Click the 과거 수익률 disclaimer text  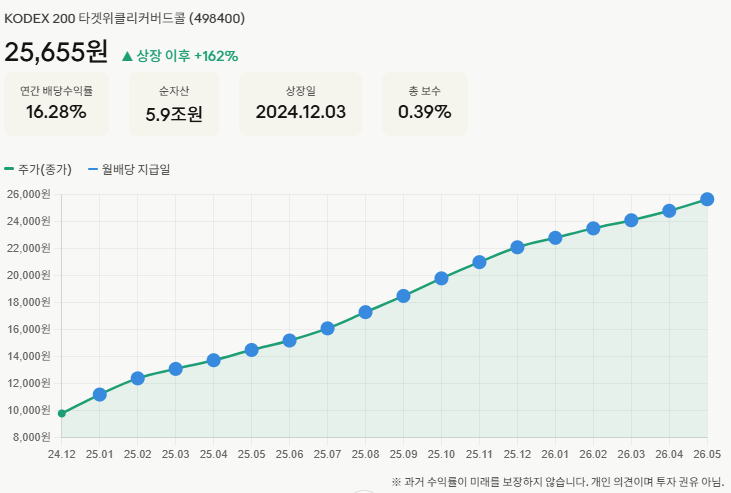point(558,482)
